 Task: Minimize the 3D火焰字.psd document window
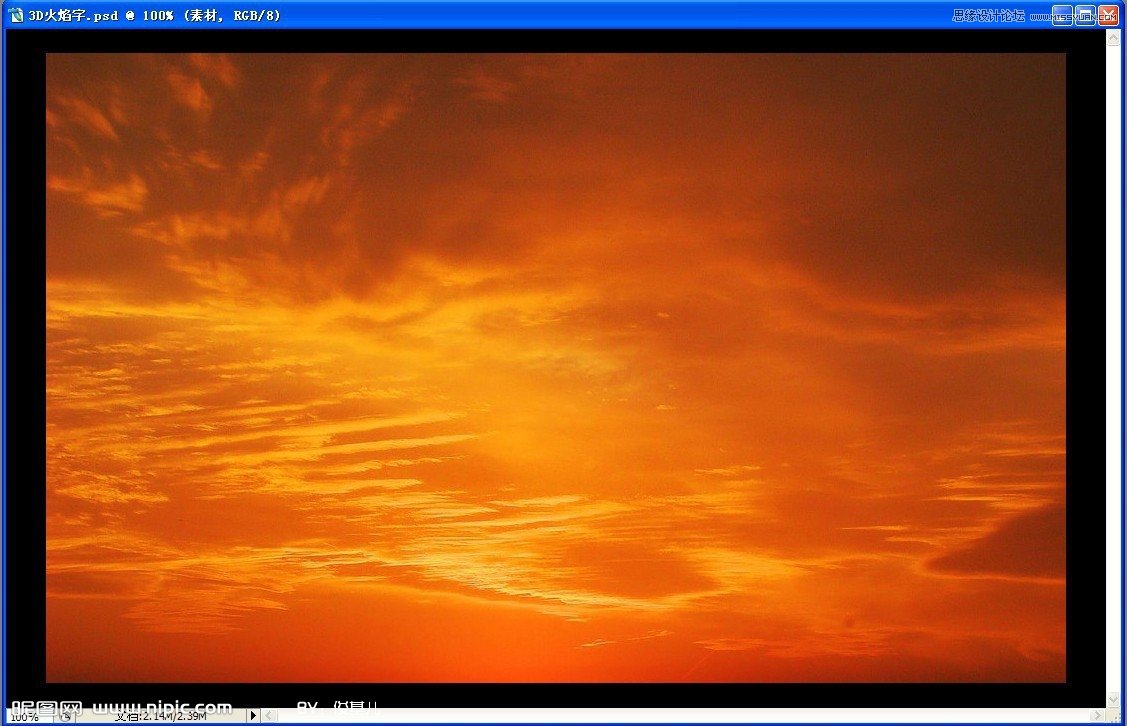click(1062, 15)
